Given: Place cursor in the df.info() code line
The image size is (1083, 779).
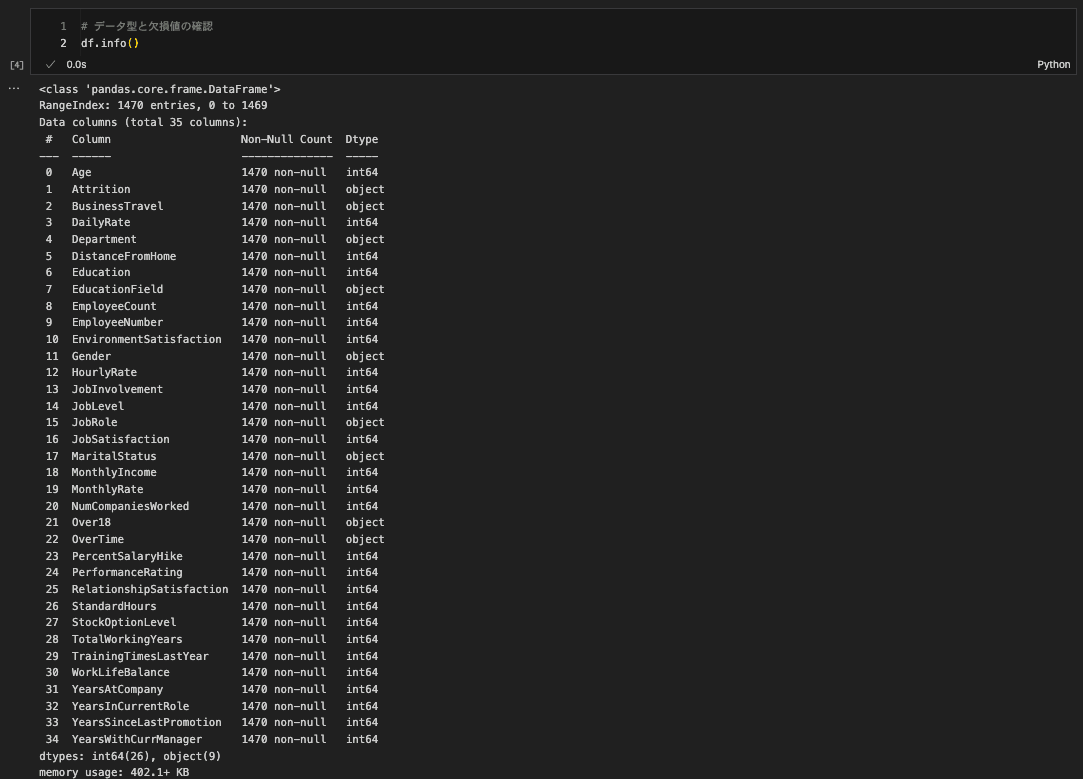Looking at the screenshot, I should coord(111,43).
